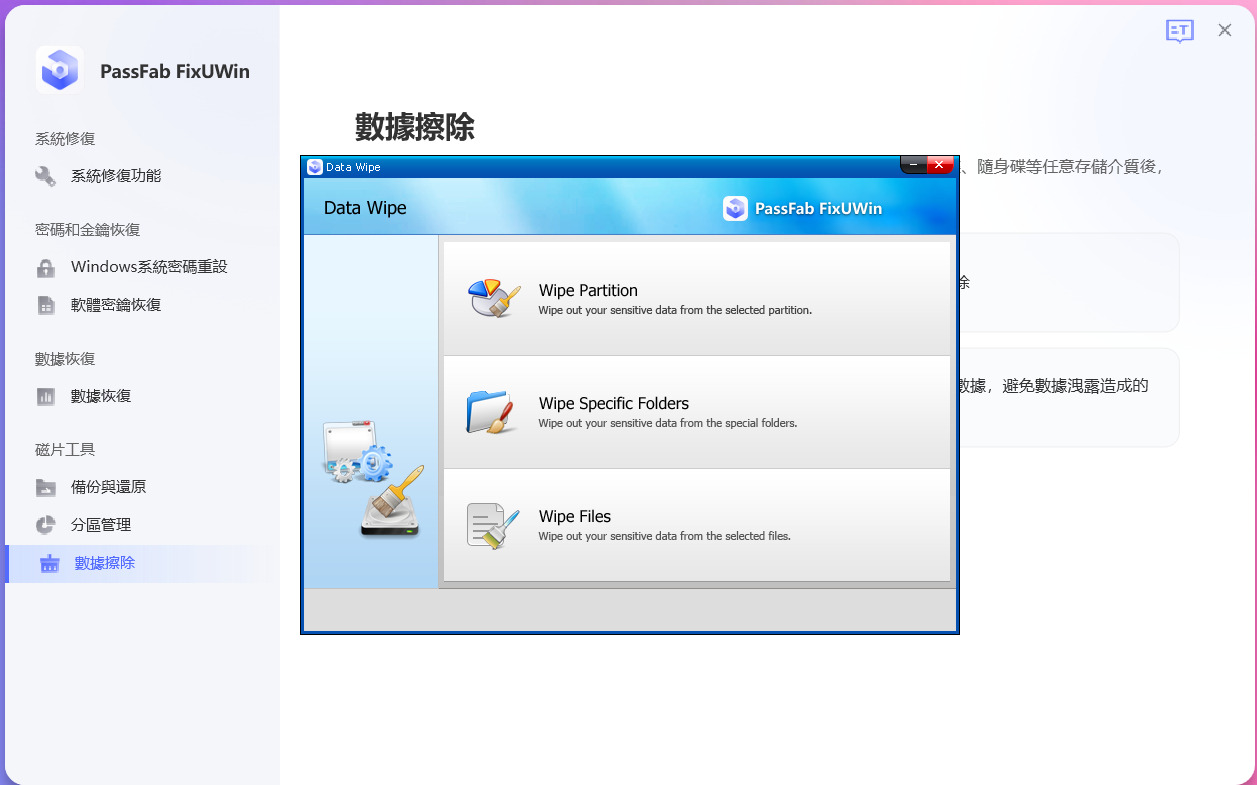Select the Wipe Partition title text
1257x785 pixels.
coord(588,291)
